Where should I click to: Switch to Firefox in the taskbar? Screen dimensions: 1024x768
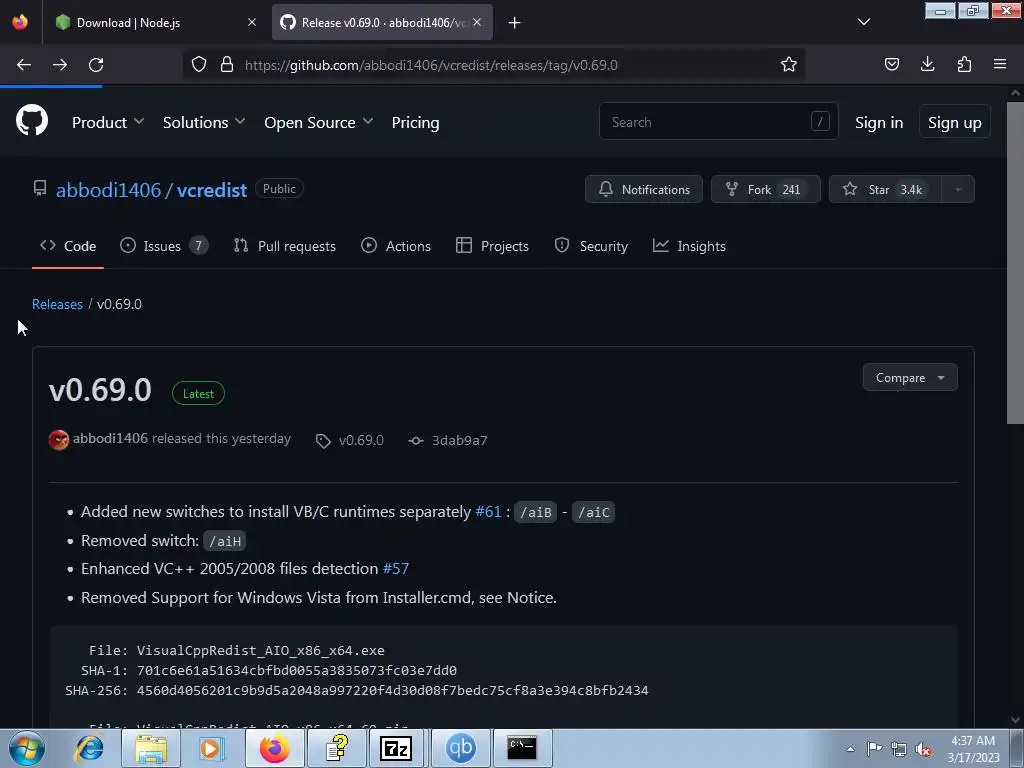click(274, 748)
